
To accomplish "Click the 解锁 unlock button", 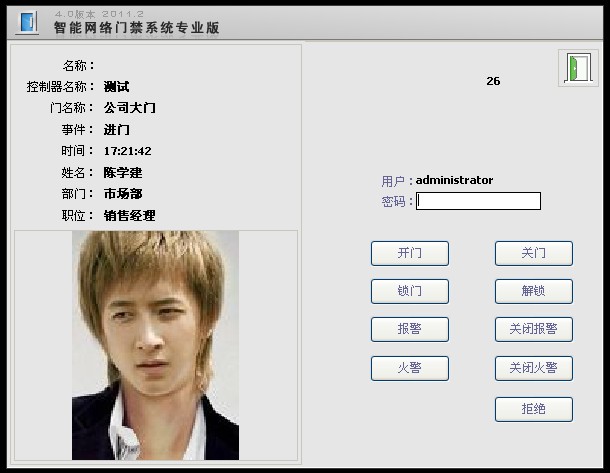I will tap(533, 291).
